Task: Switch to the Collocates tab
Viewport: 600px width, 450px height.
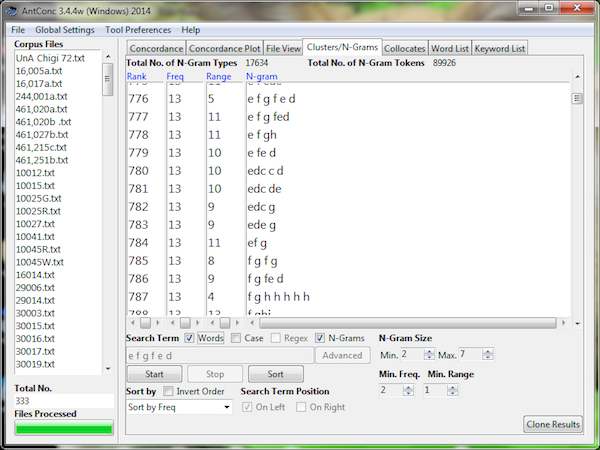Action: coord(405,49)
